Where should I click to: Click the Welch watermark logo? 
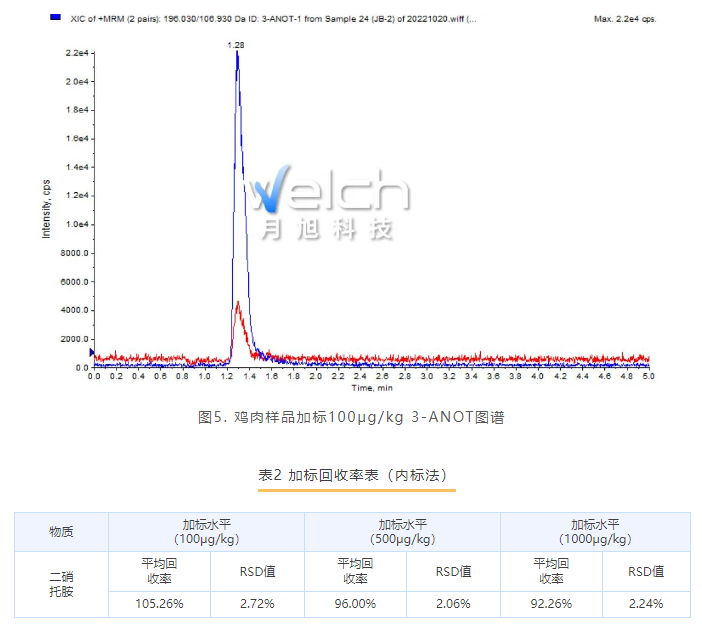[x=330, y=189]
